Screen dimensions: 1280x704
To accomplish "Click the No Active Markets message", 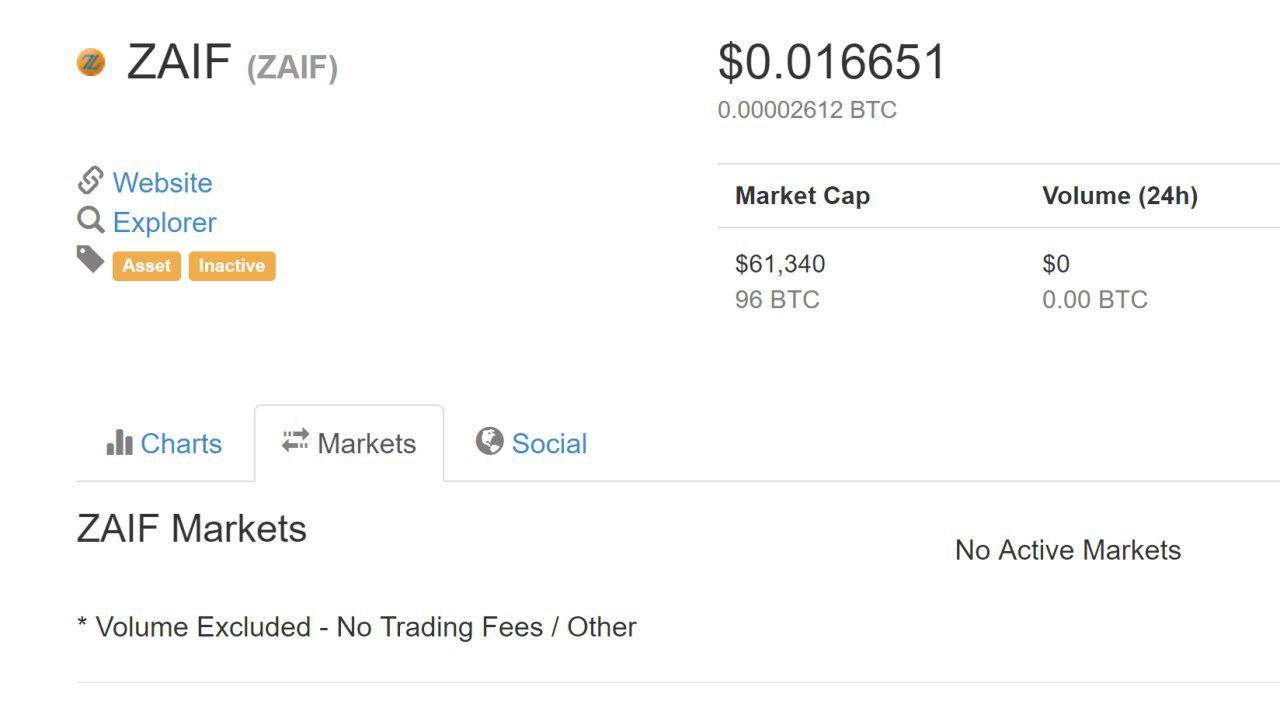I will point(1068,550).
